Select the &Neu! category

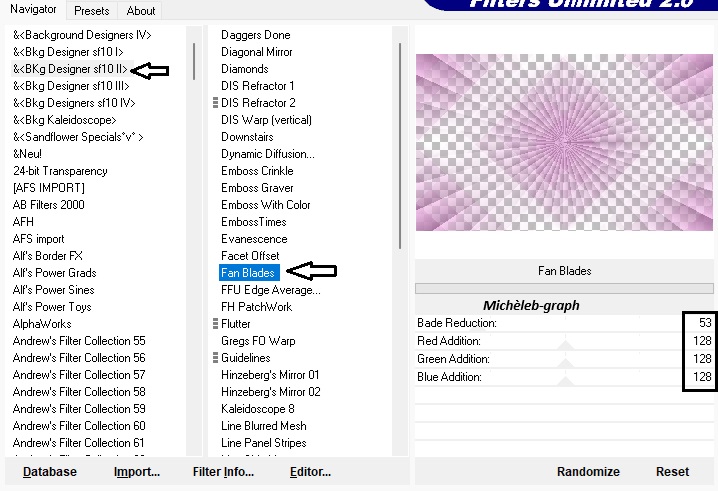(27, 153)
